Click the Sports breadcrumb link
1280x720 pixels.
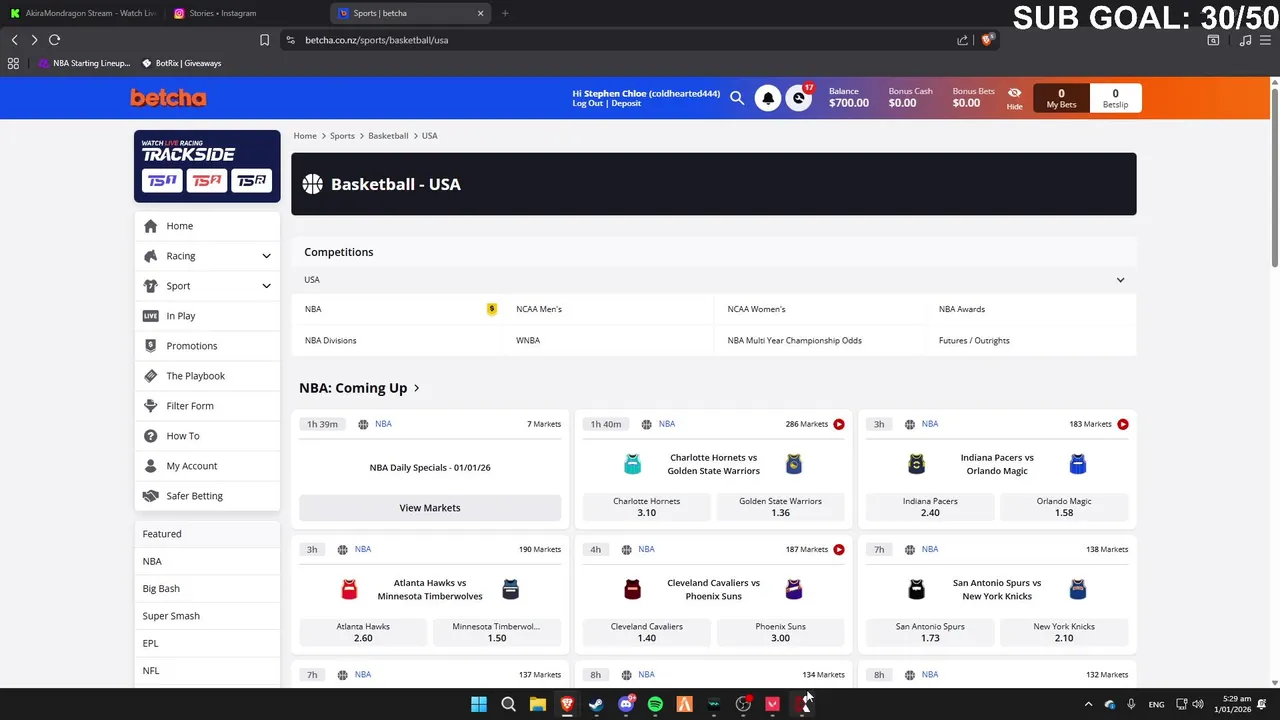(342, 136)
